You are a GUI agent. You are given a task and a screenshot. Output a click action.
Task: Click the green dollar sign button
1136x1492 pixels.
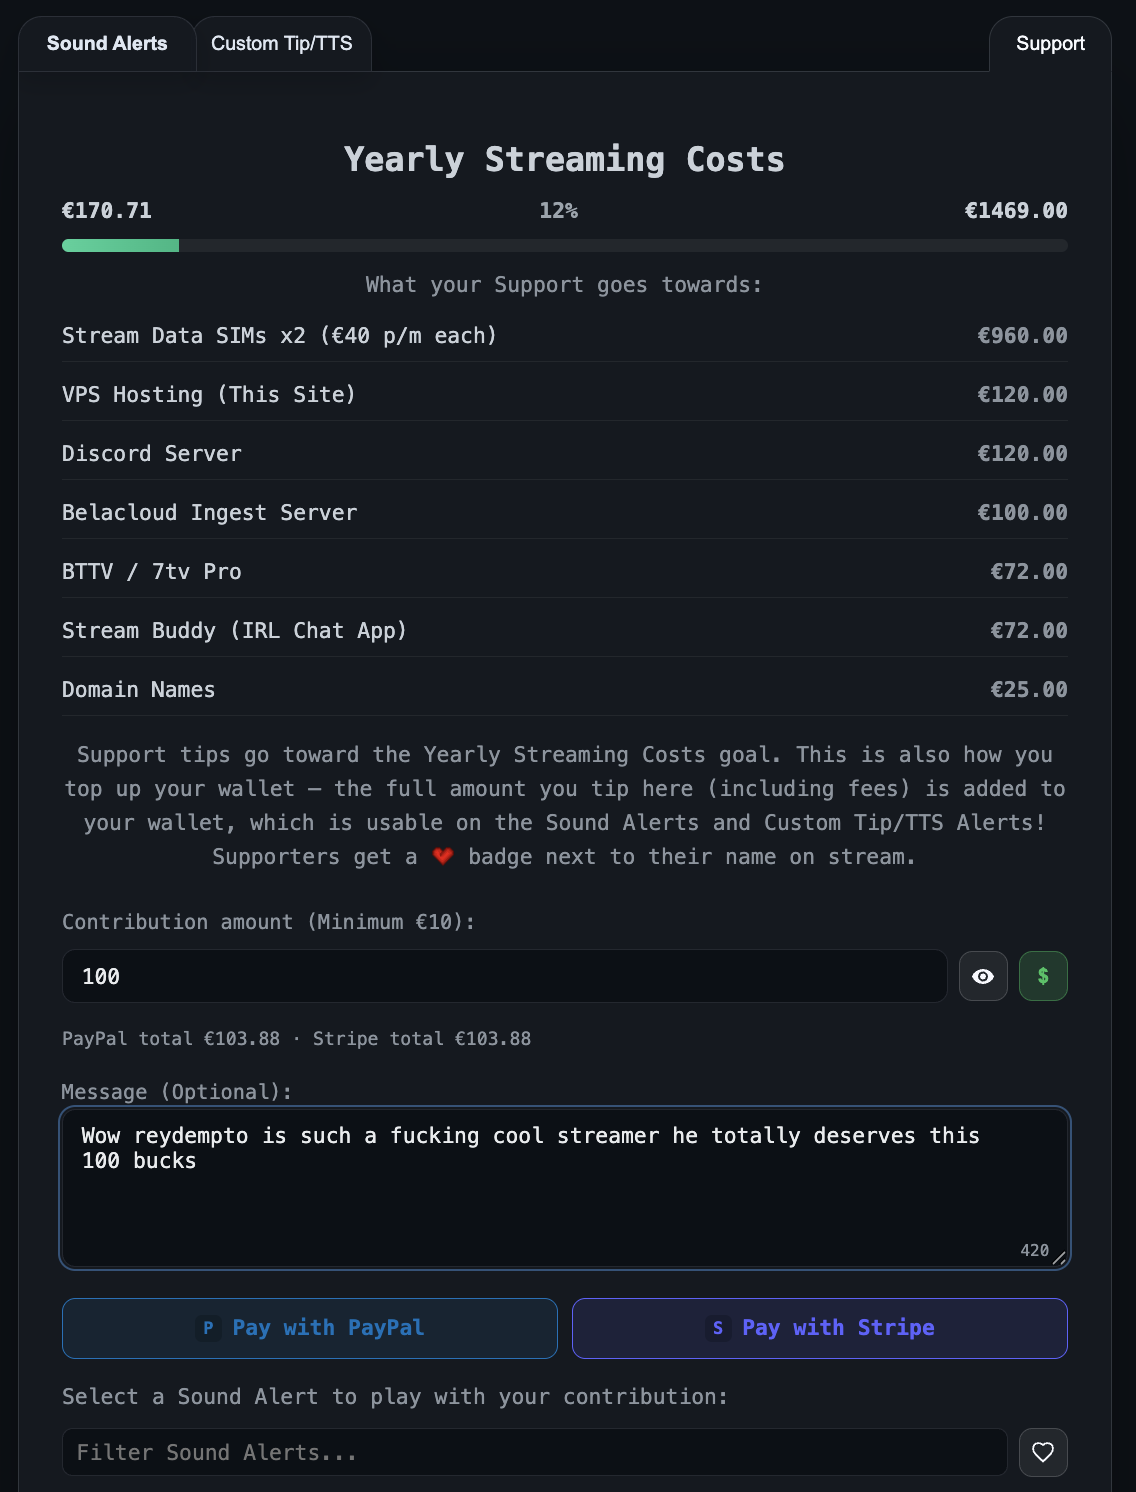1043,976
